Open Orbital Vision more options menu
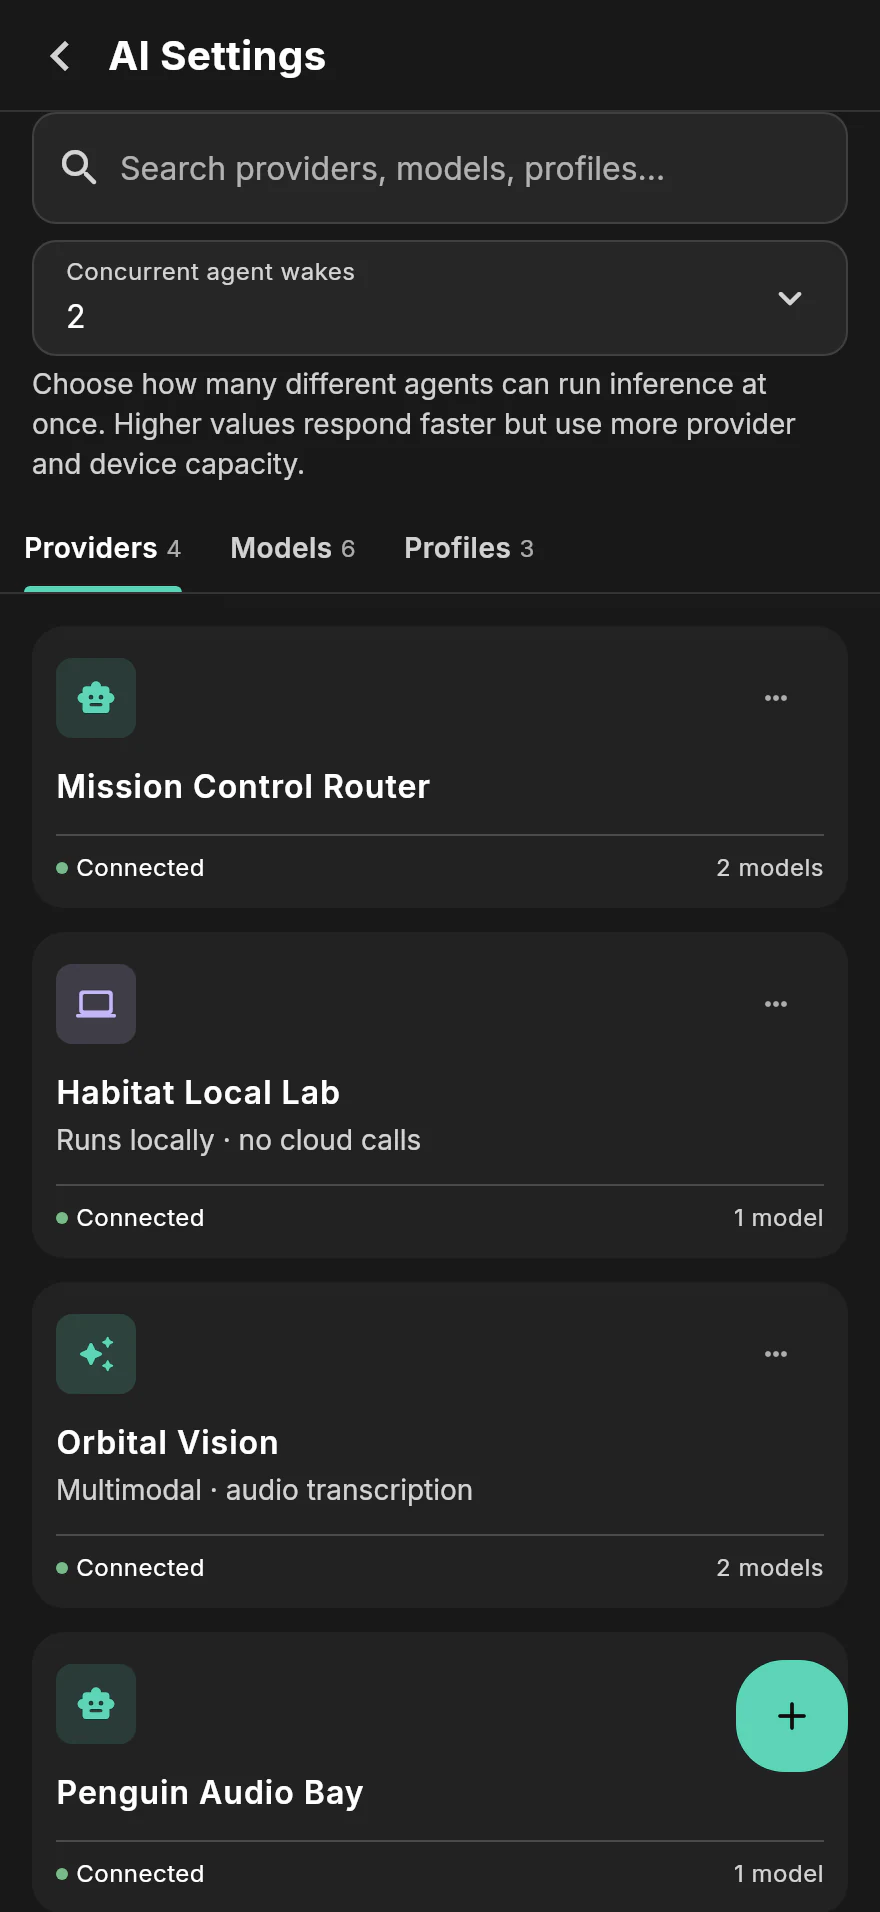 [x=776, y=1354]
